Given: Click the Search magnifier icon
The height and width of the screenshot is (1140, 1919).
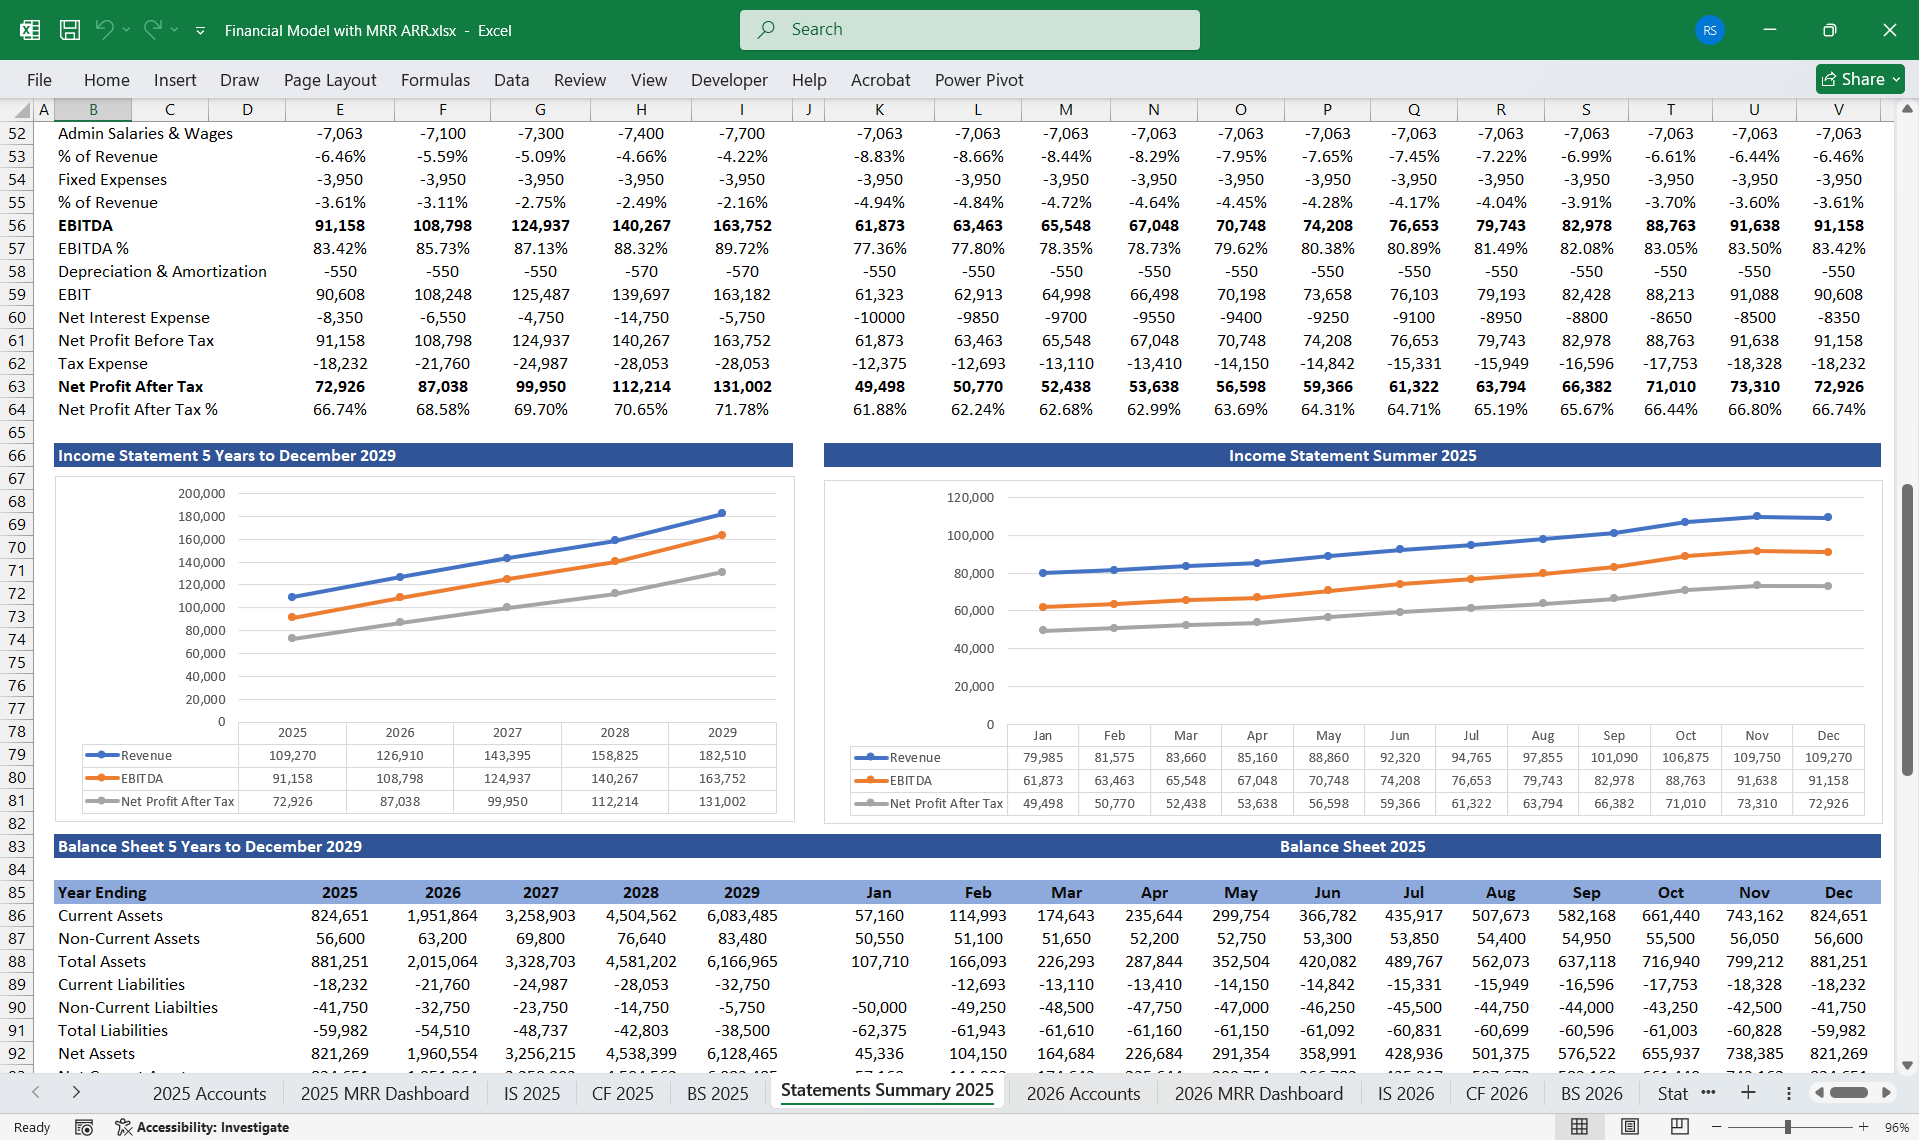Looking at the screenshot, I should click(x=765, y=30).
